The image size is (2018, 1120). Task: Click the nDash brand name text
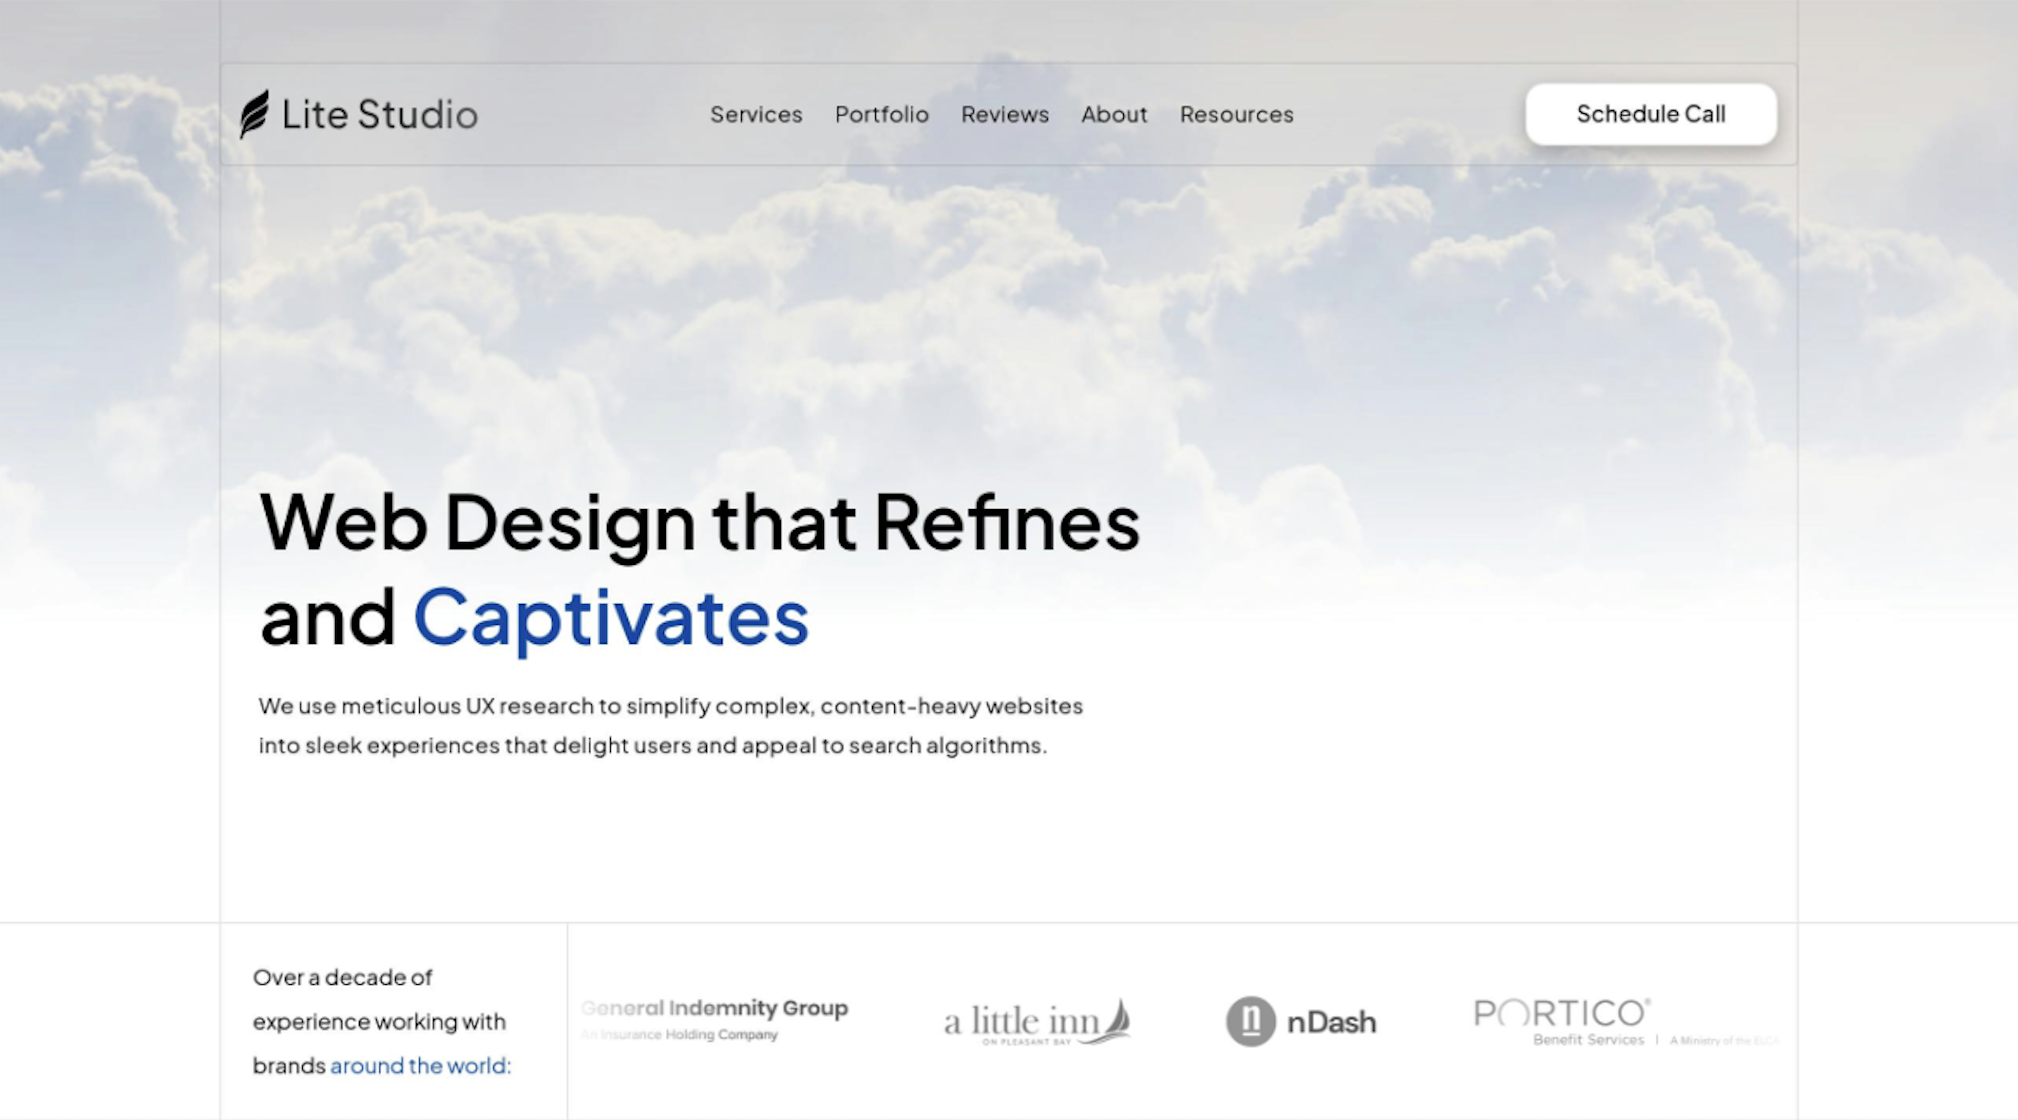(x=1331, y=1022)
